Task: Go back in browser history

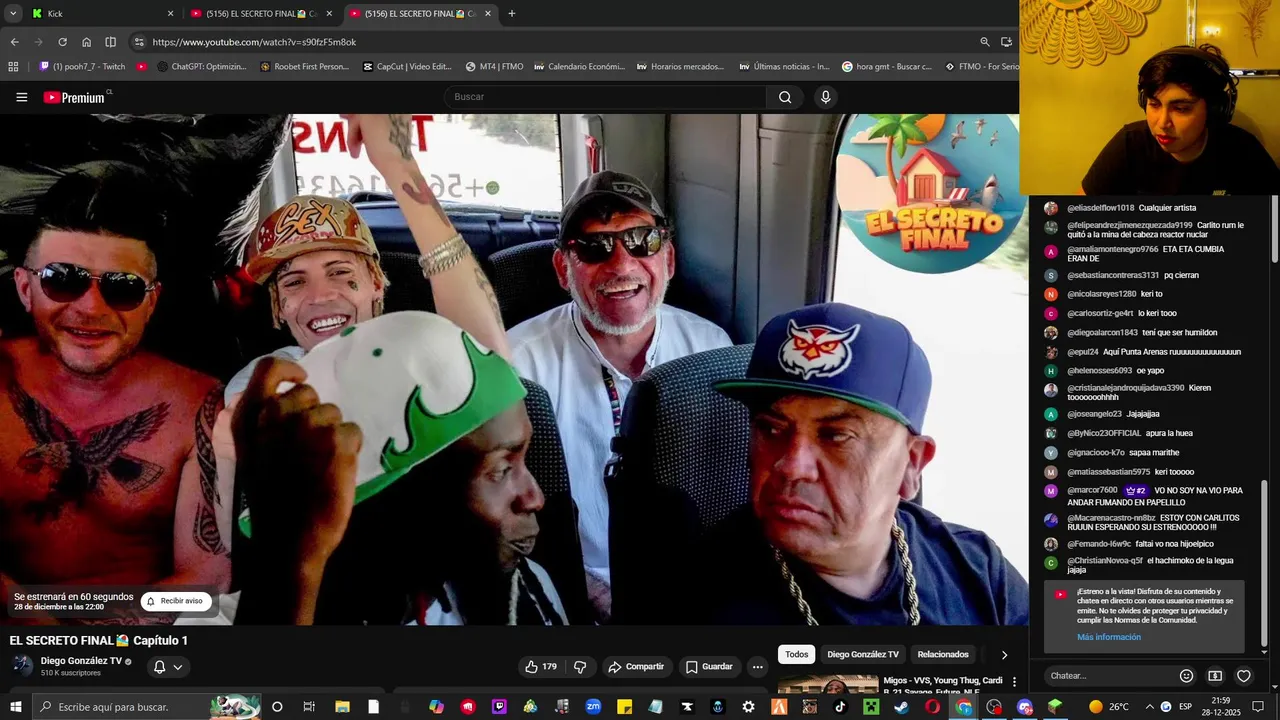Action: point(14,42)
